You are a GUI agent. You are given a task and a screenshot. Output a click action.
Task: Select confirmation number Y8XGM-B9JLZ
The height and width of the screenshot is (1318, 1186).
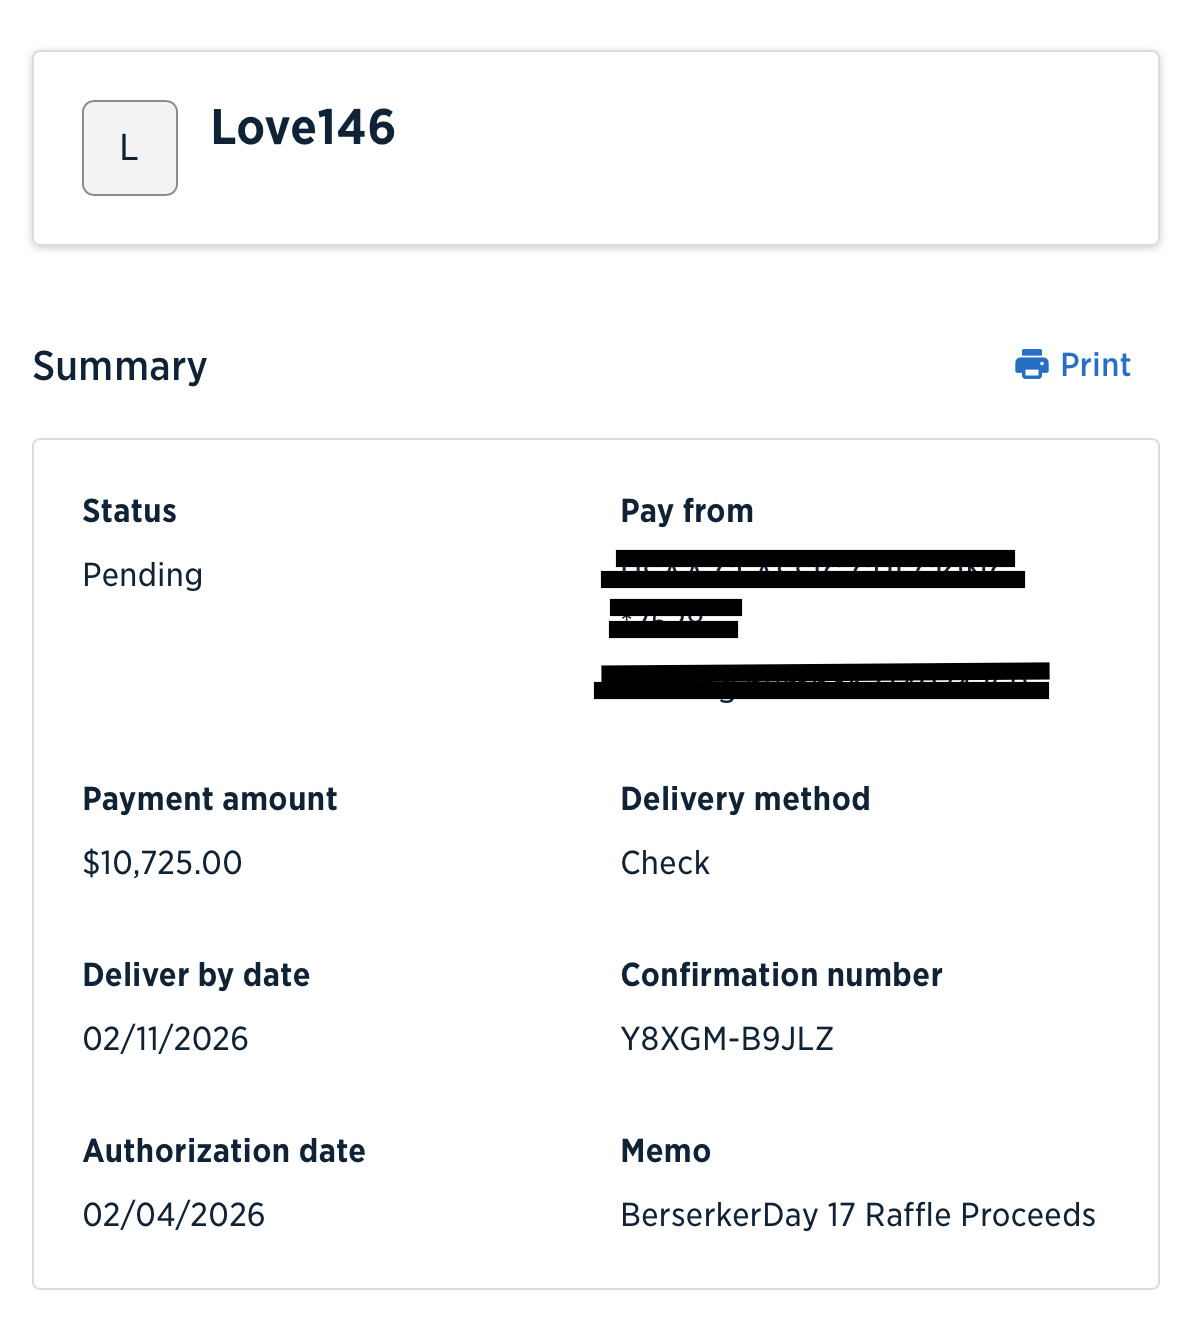click(x=727, y=1039)
